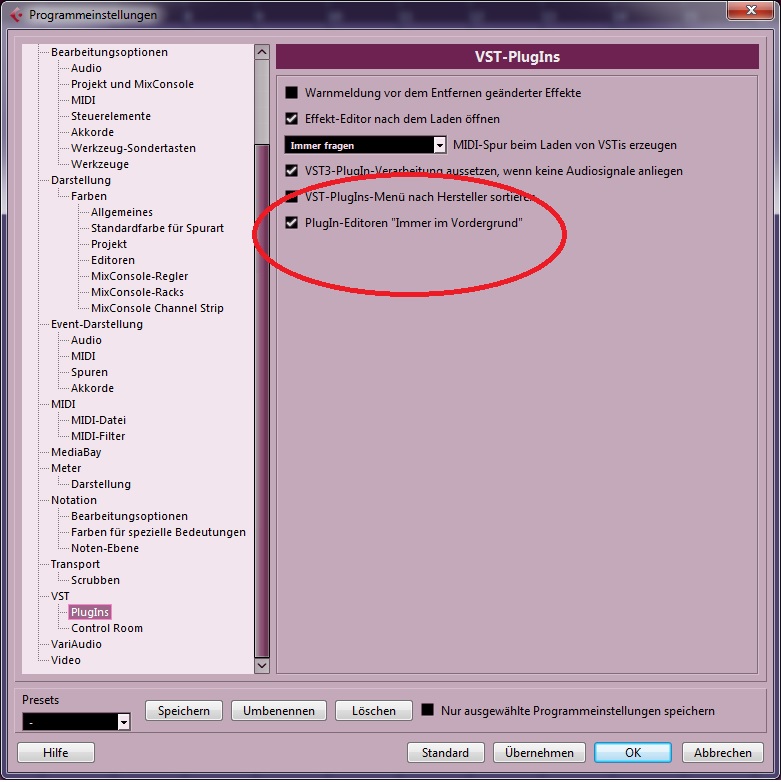This screenshot has width=781, height=782.
Task: Select Video at bottom of tree
Action: [x=65, y=660]
